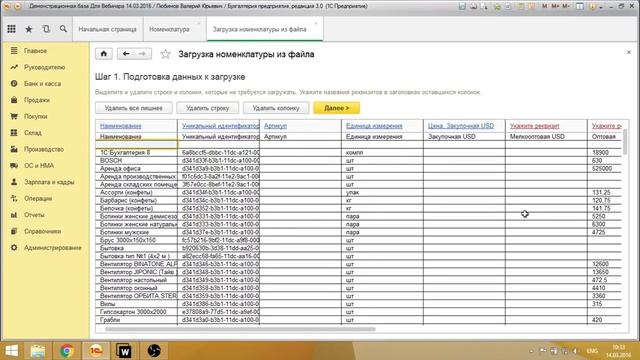Open the ОС и НМА section

[x=39, y=166]
